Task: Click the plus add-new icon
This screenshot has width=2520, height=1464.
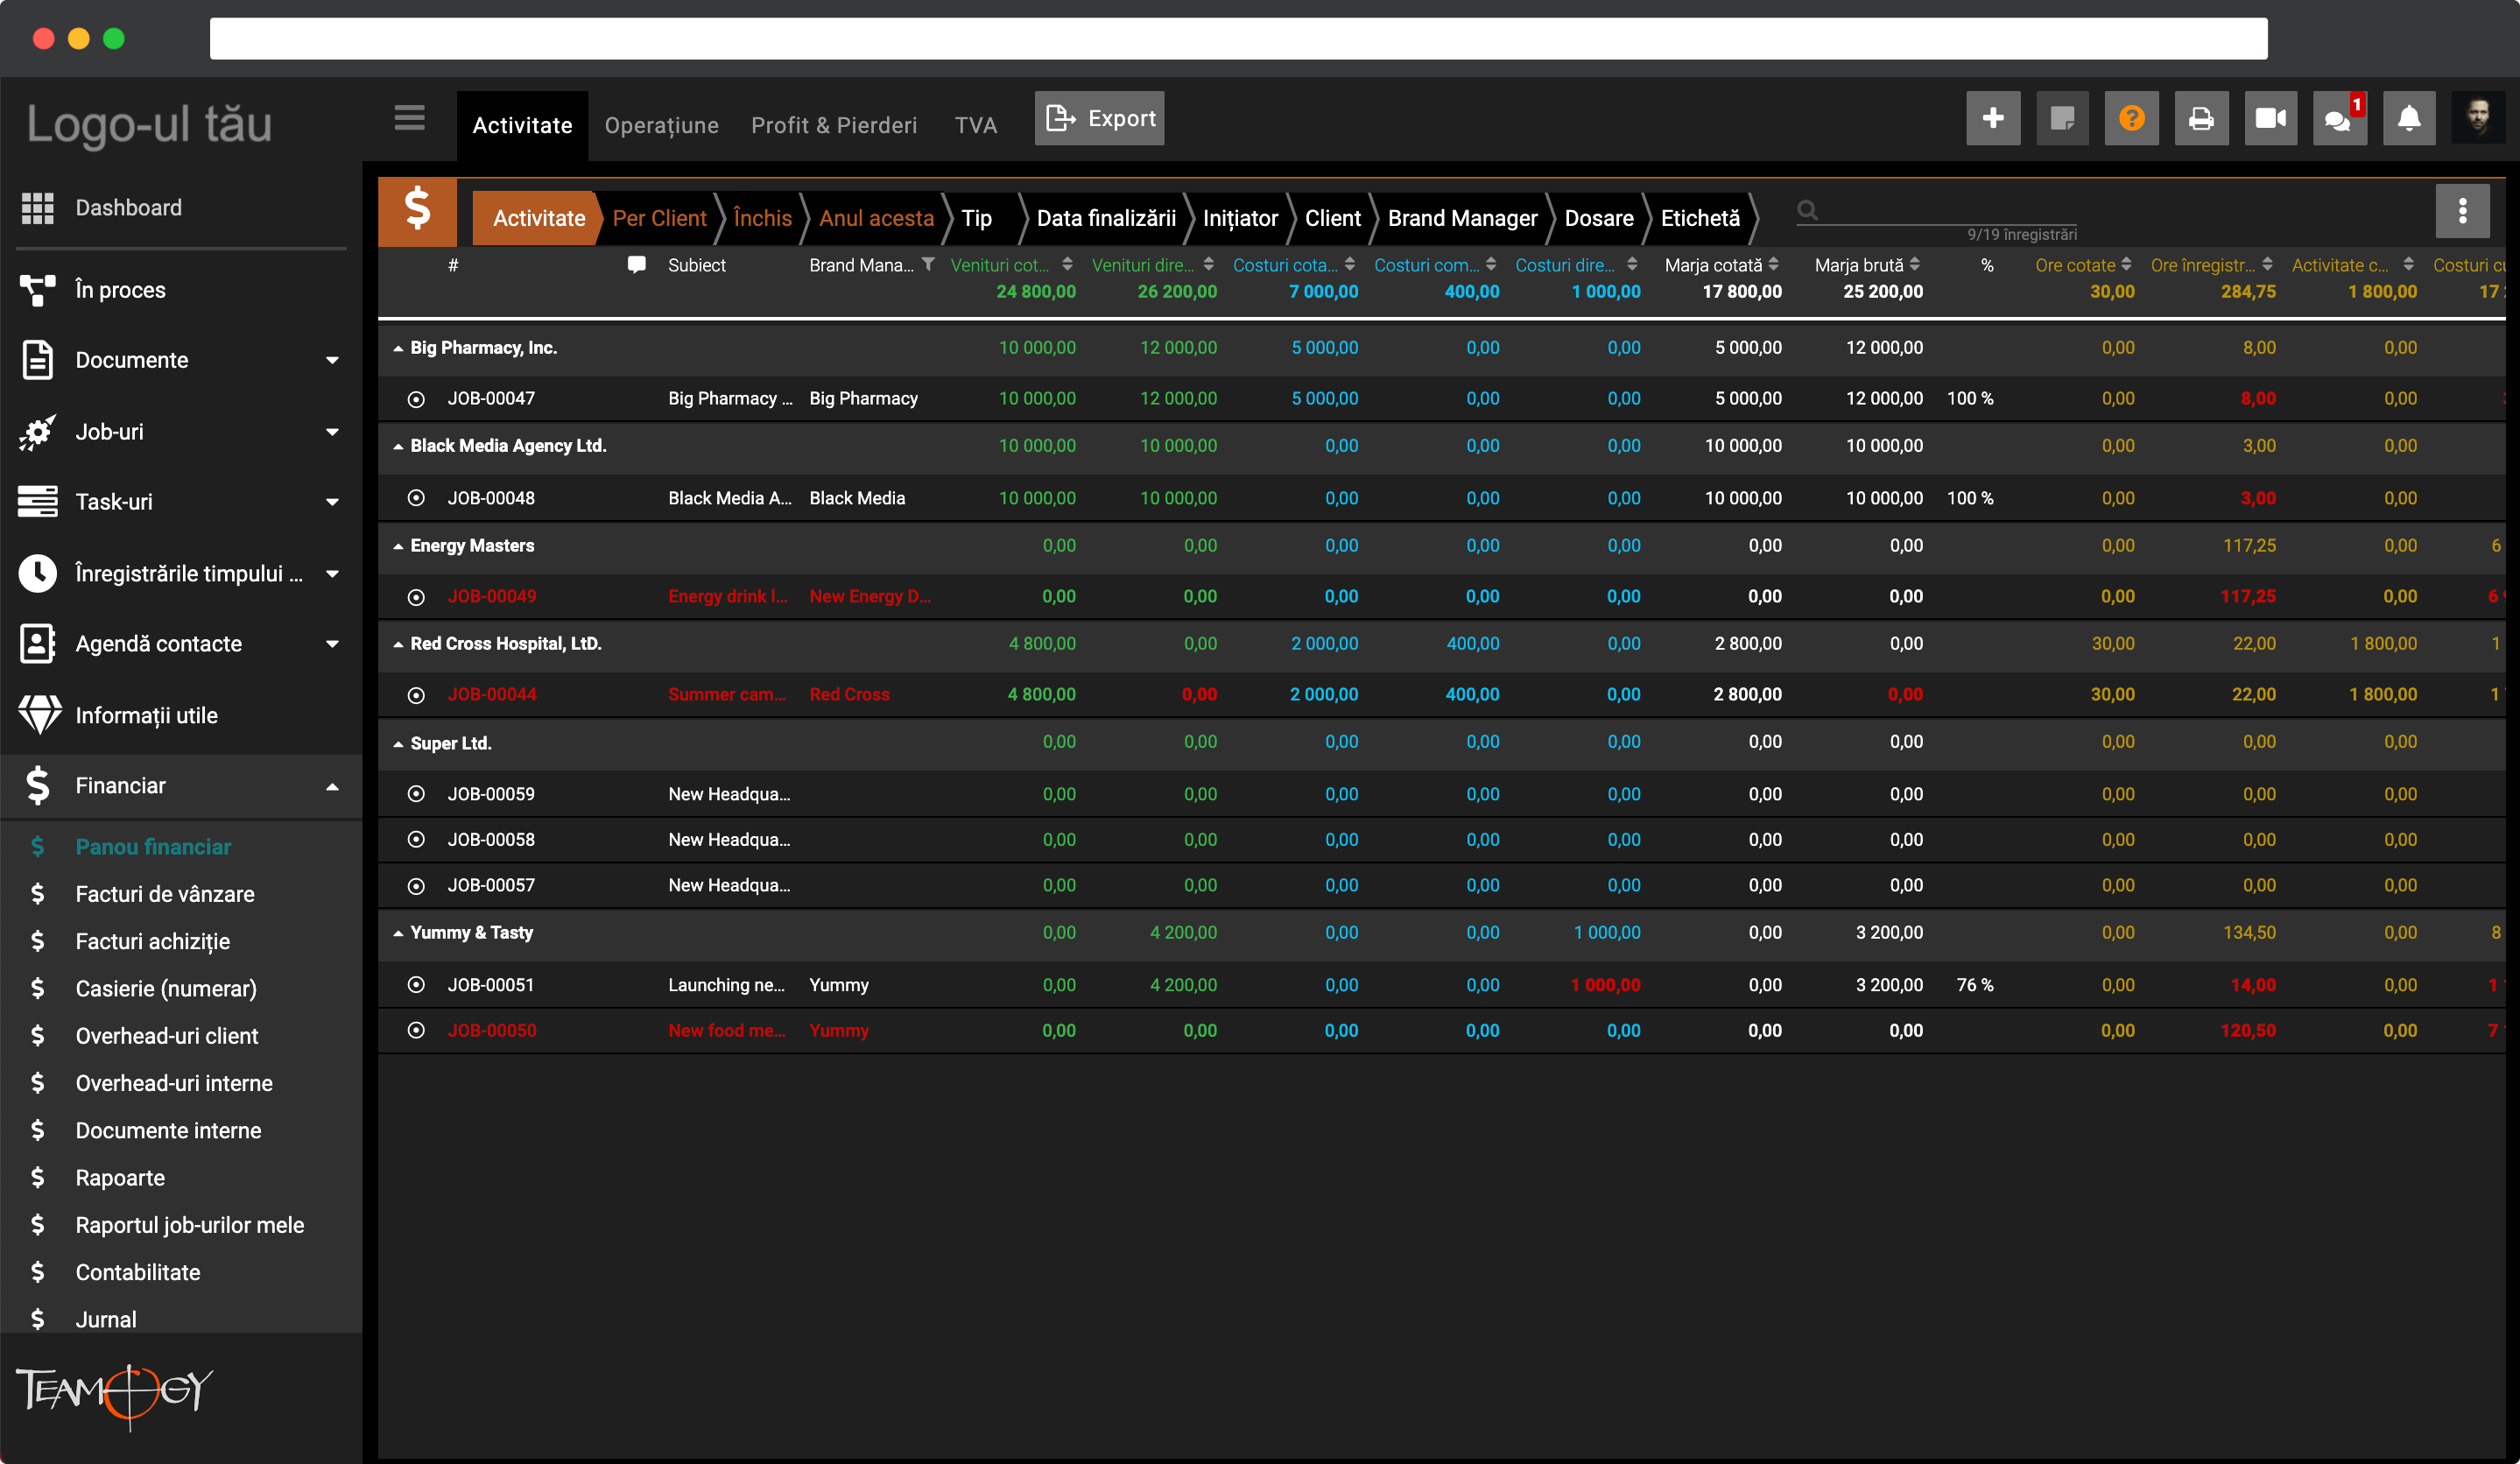Action: click(x=1992, y=119)
